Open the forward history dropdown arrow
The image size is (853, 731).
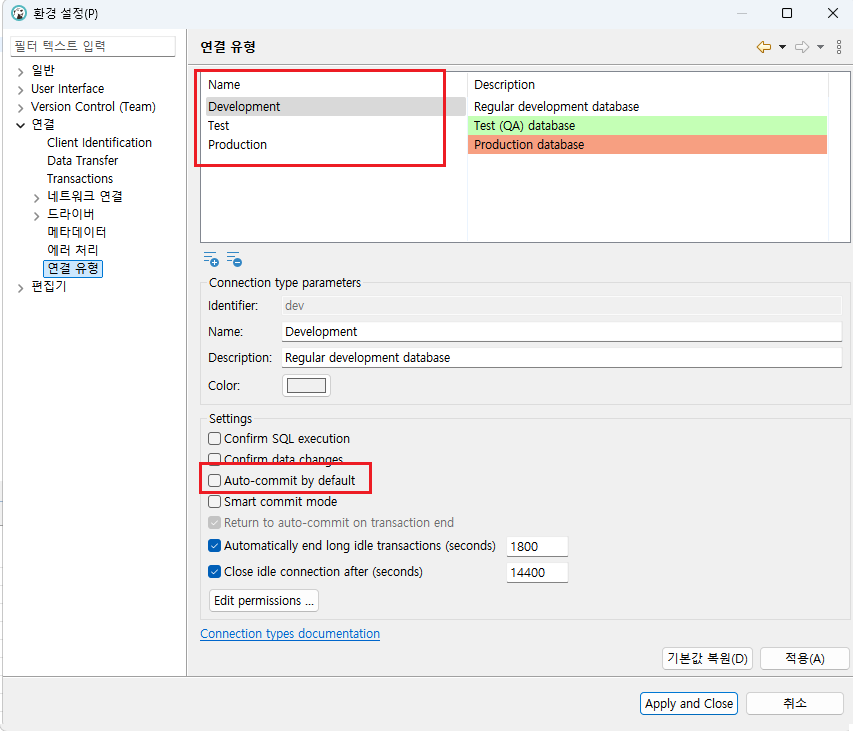point(820,47)
